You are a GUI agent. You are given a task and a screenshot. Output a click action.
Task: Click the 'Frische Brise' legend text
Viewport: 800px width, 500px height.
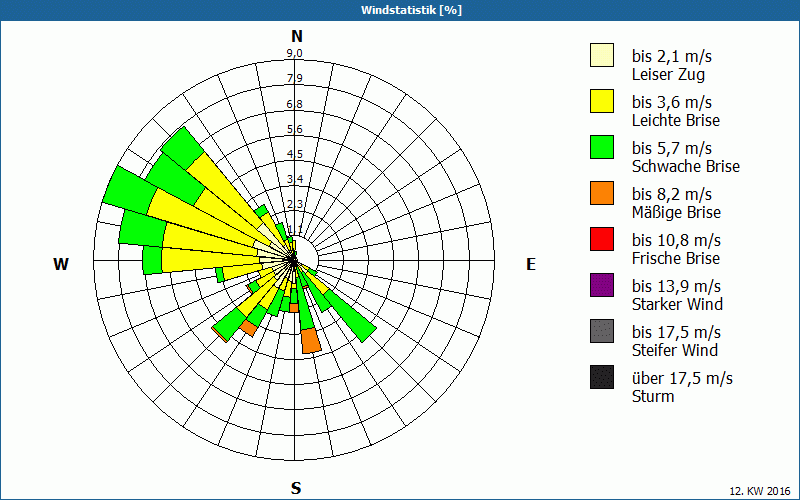click(676, 258)
